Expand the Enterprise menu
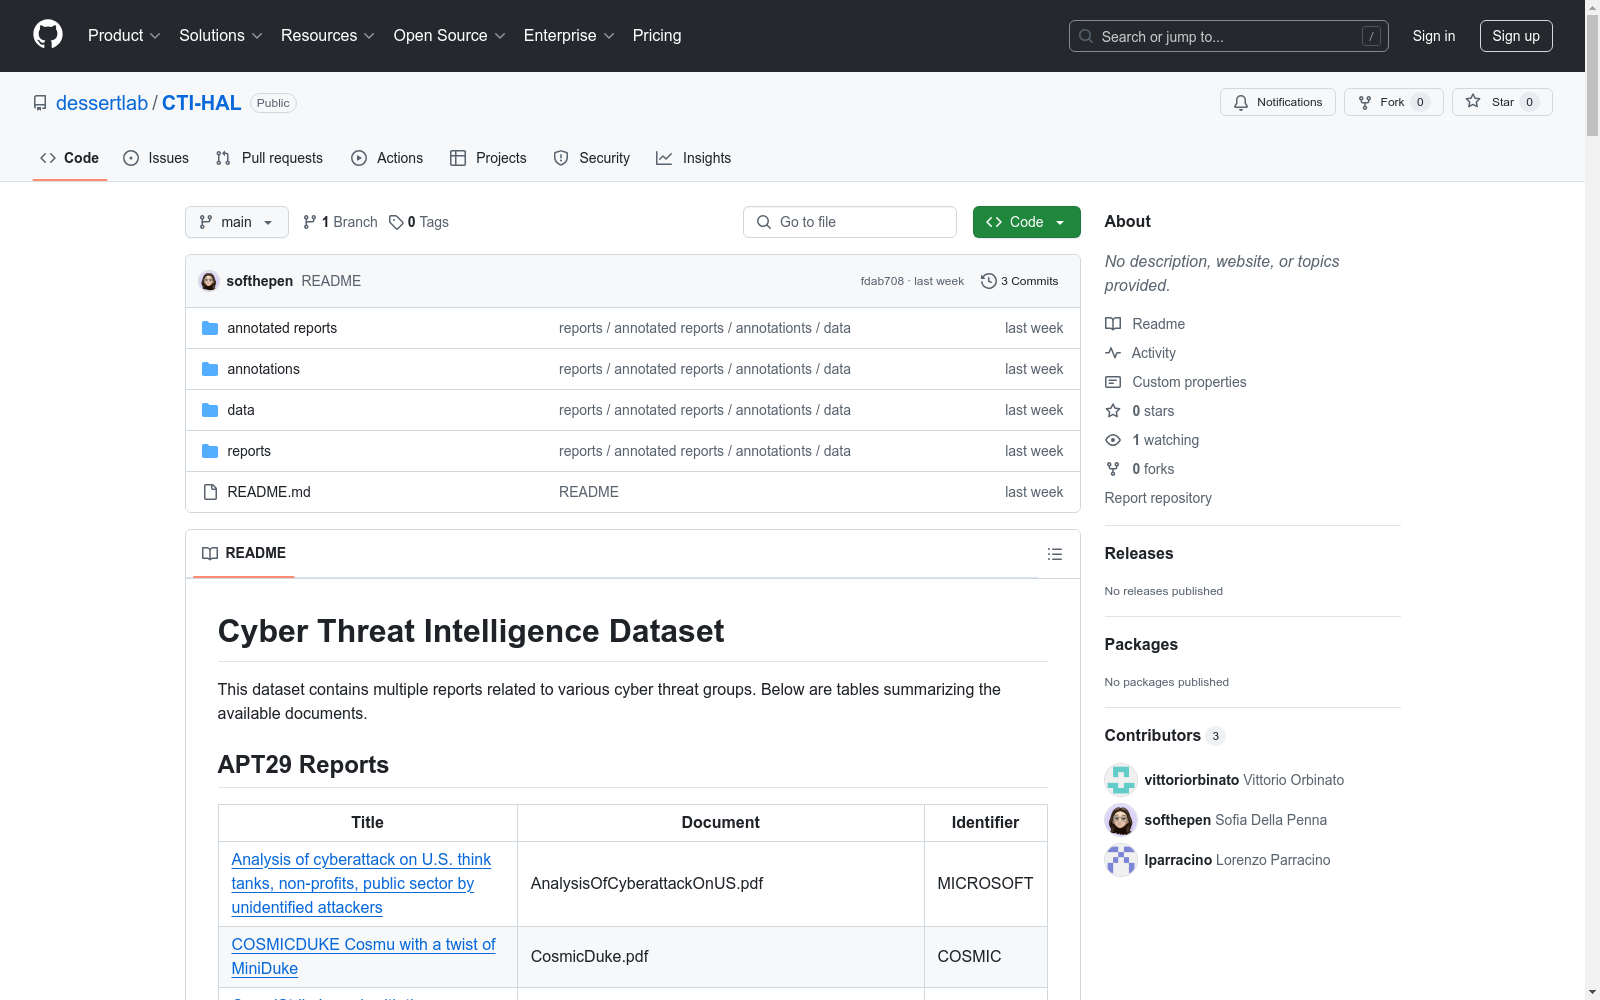Viewport: 1600px width, 1000px height. click(x=569, y=35)
